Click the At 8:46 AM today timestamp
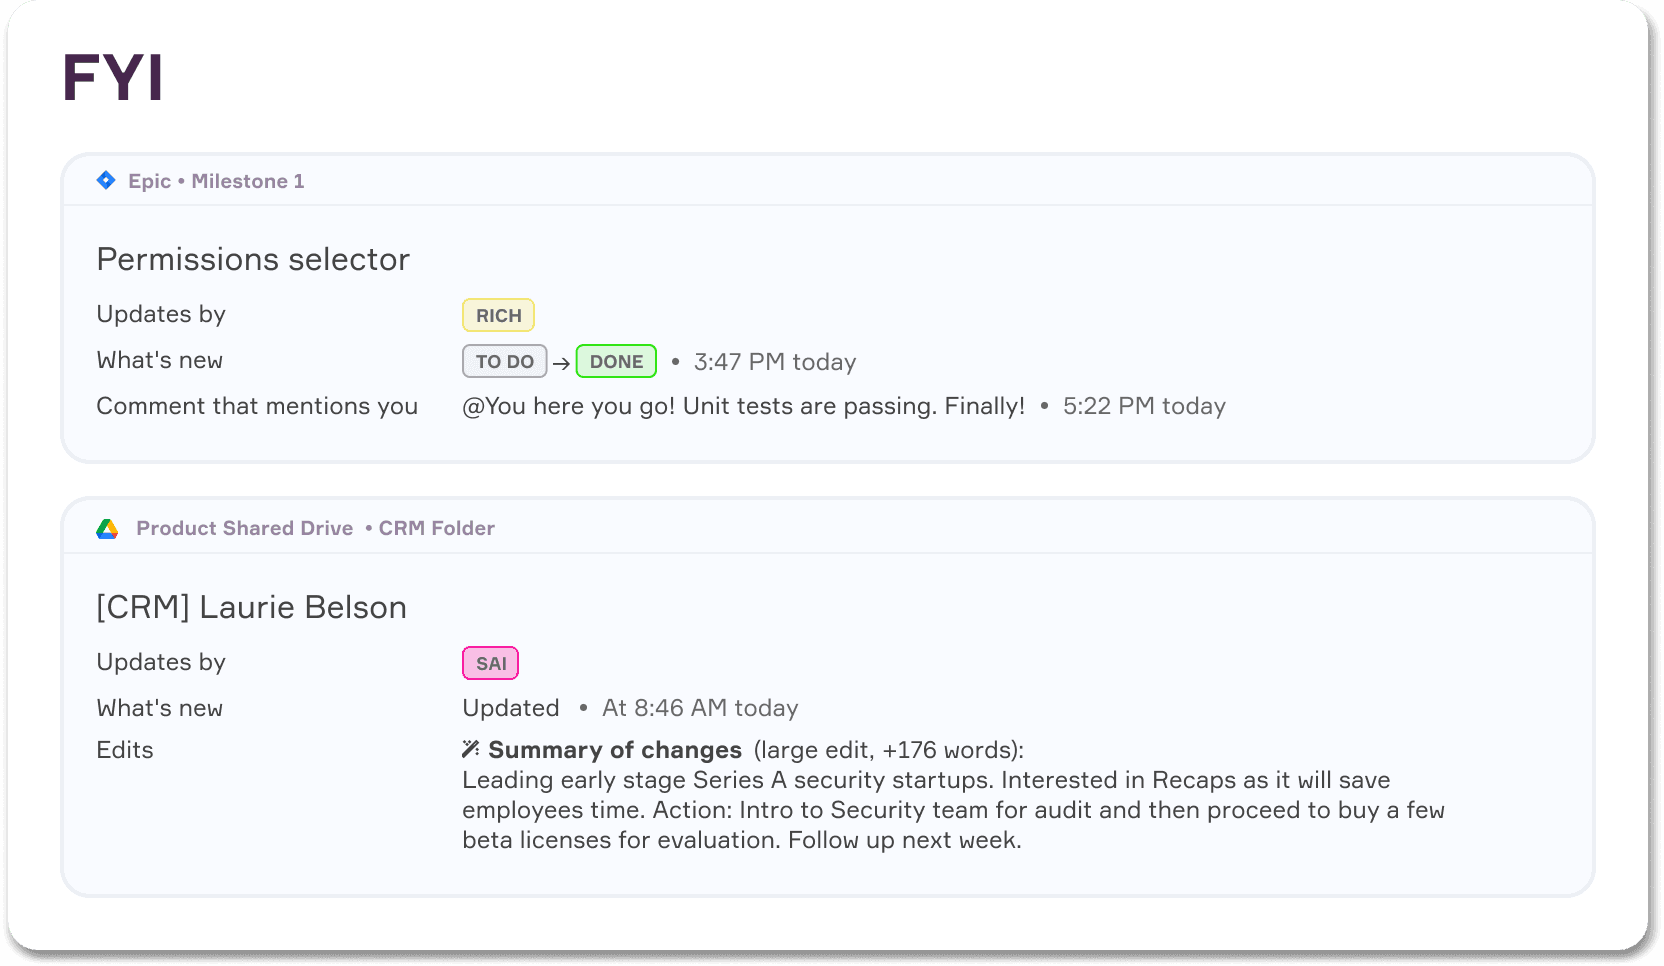1664x966 pixels. [700, 708]
